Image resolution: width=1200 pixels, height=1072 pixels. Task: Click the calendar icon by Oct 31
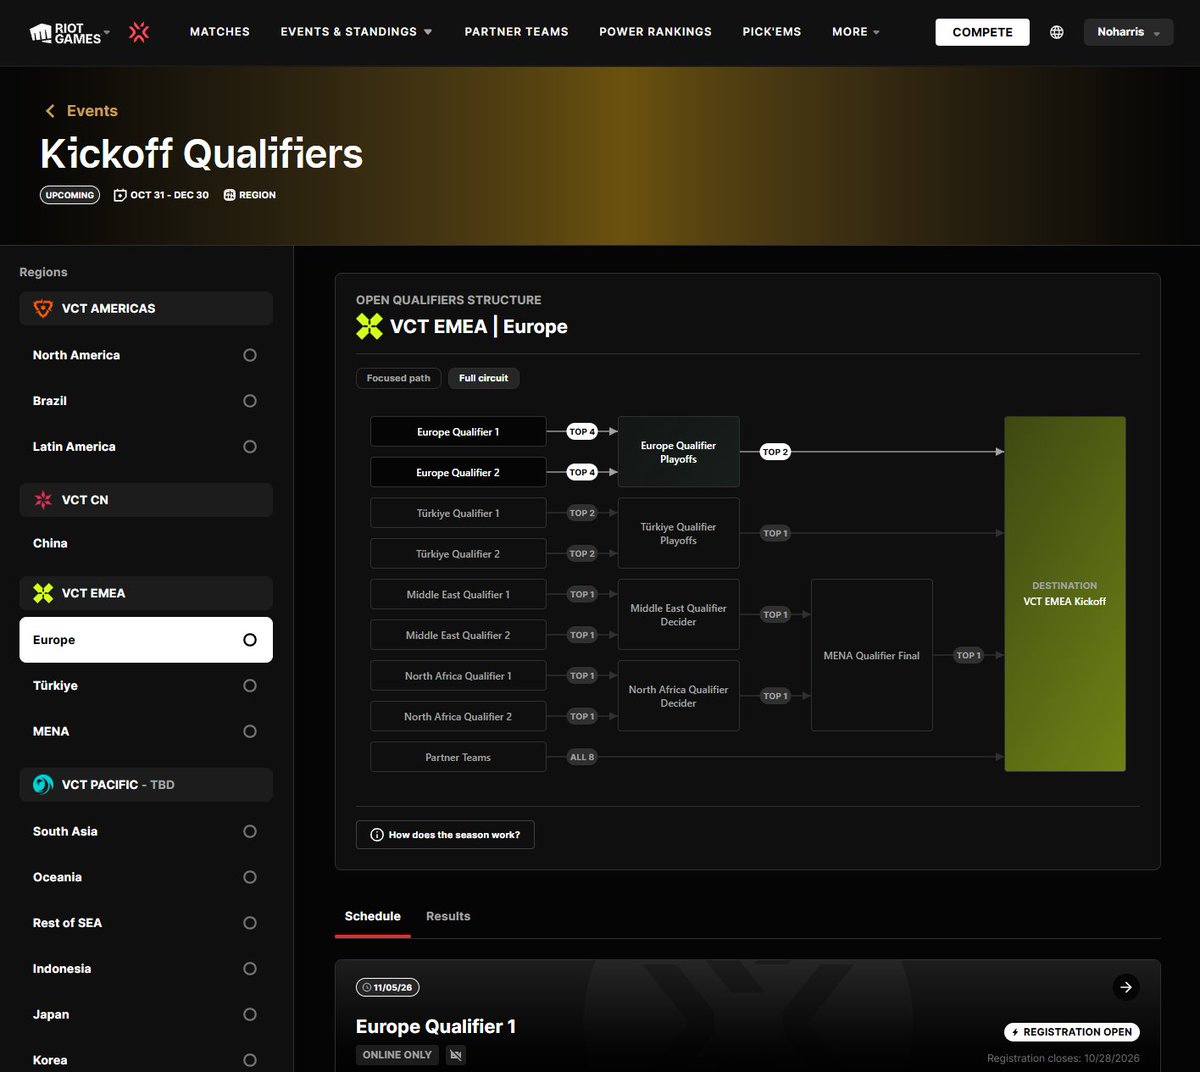pyautogui.click(x=120, y=195)
